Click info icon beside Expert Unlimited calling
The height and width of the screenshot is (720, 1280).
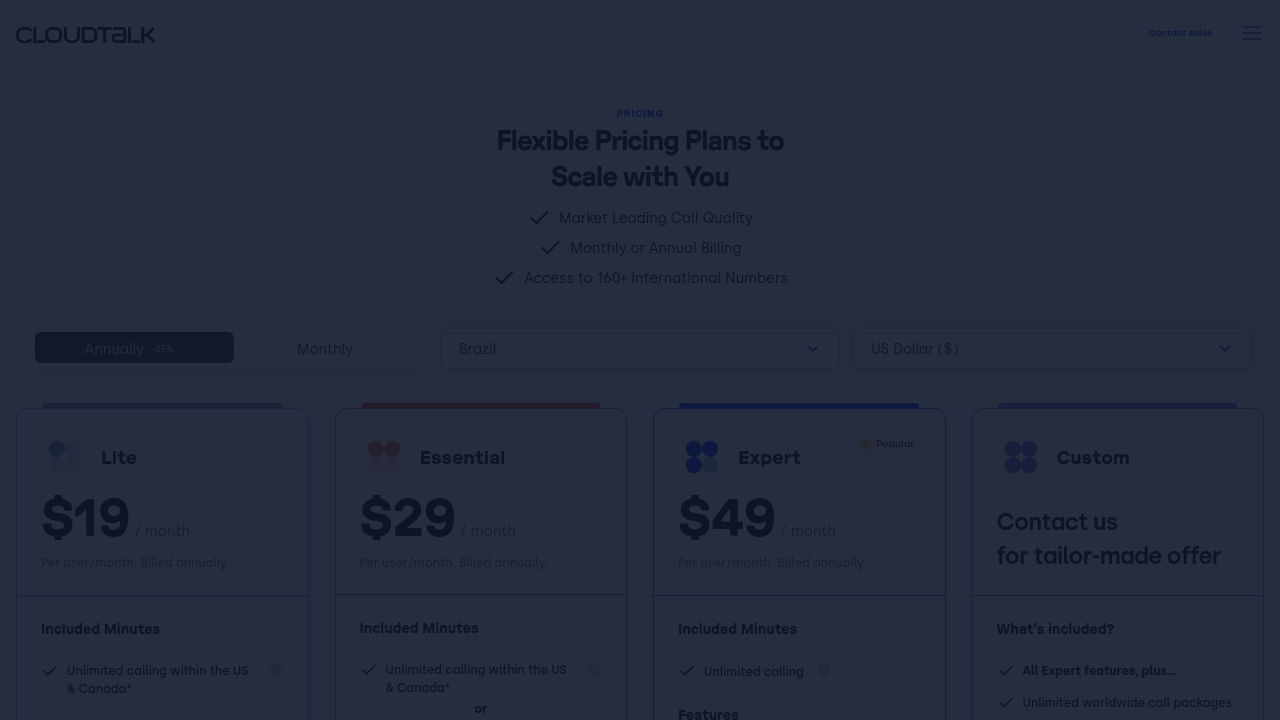pos(824,670)
